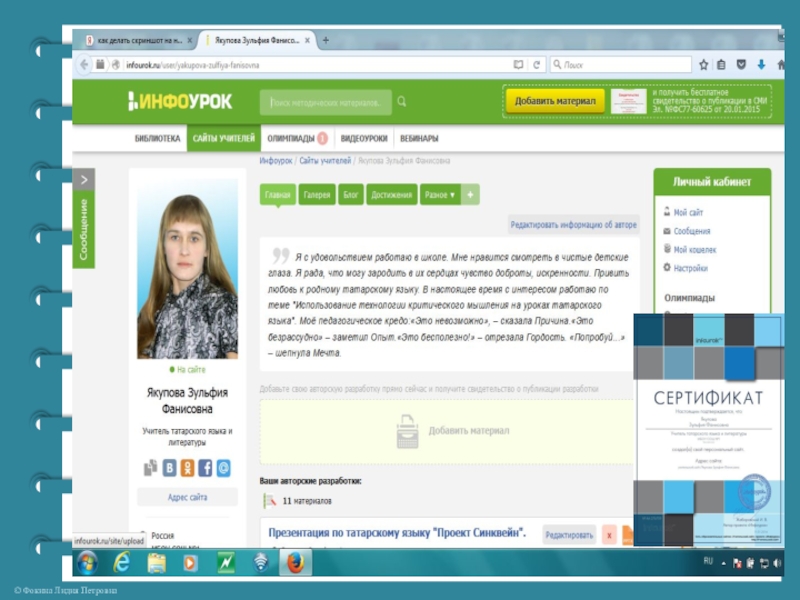
Task: Open the Достижения profile tab
Action: (x=391, y=195)
